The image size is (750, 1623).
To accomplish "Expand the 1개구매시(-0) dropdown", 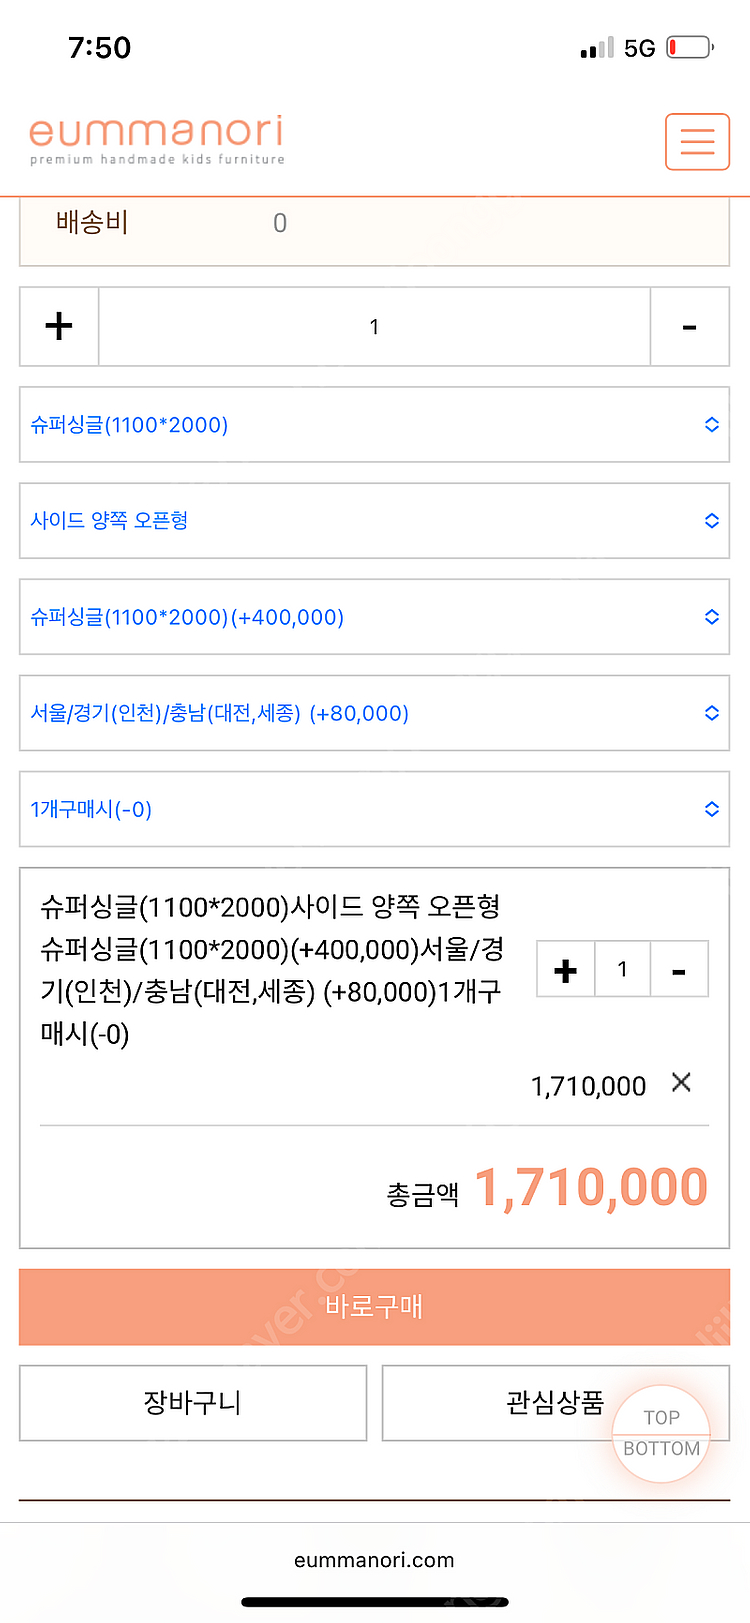I will tap(374, 809).
